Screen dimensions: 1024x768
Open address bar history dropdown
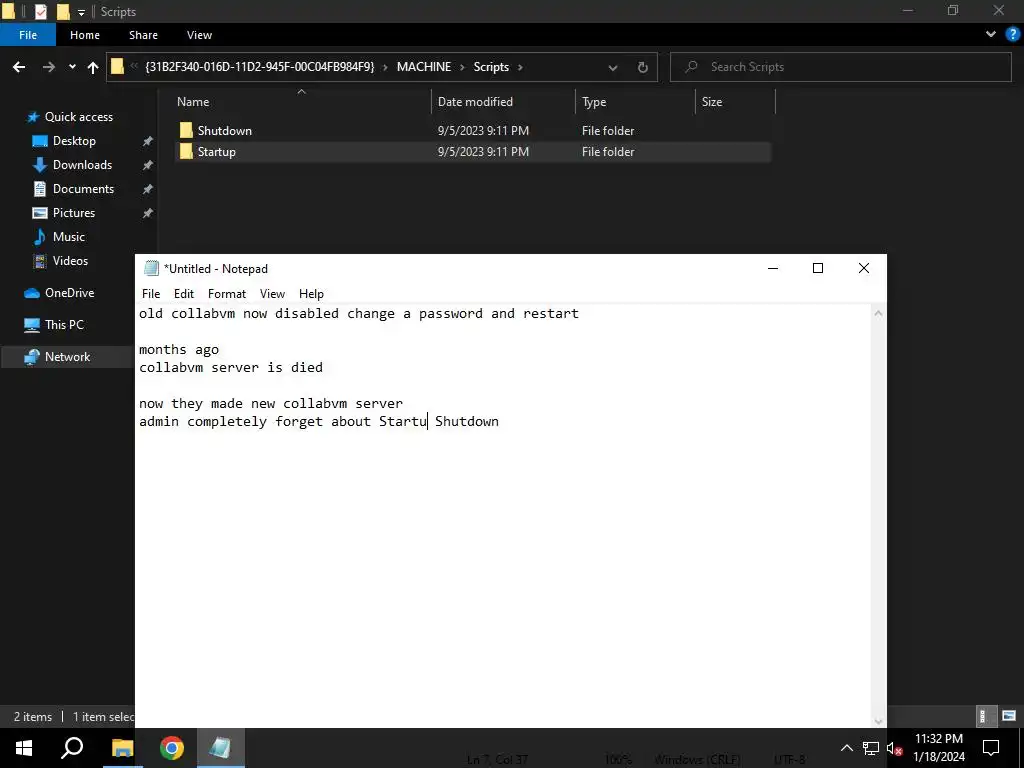point(613,67)
